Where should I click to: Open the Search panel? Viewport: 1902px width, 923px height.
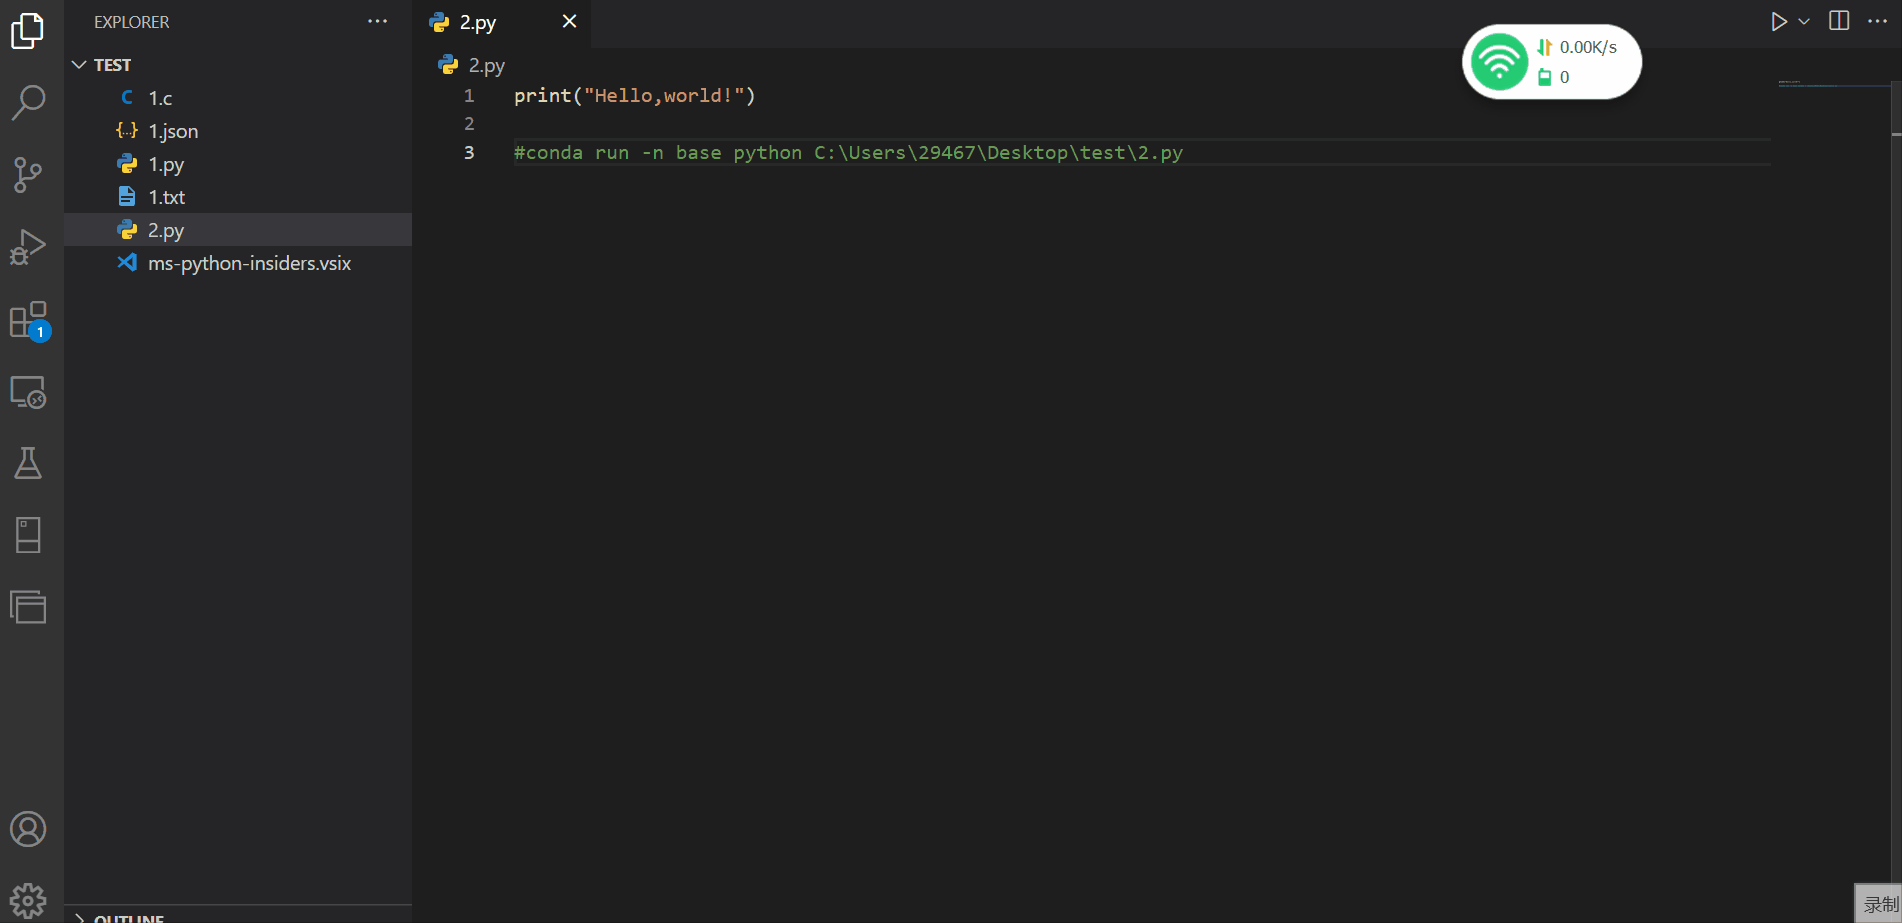28,101
